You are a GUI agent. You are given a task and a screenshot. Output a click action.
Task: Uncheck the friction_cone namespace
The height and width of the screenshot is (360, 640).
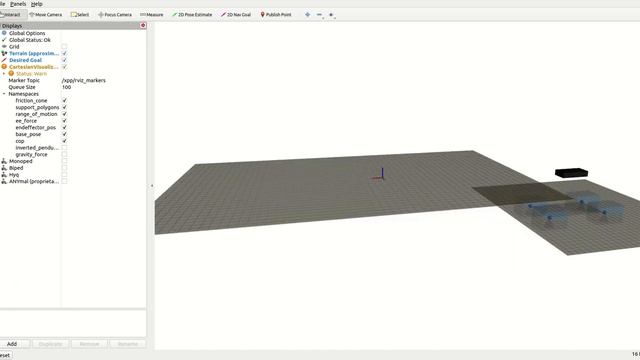coord(64,100)
